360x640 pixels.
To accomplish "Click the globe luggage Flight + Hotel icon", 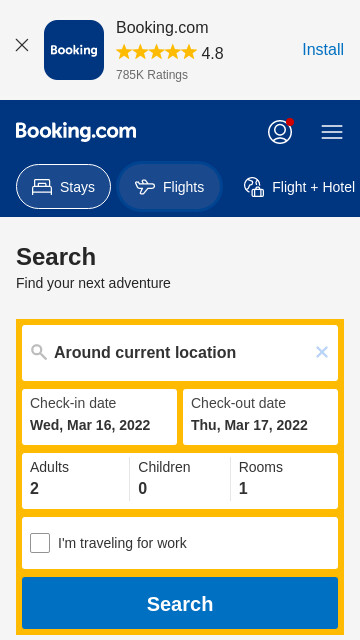I will 254,187.
